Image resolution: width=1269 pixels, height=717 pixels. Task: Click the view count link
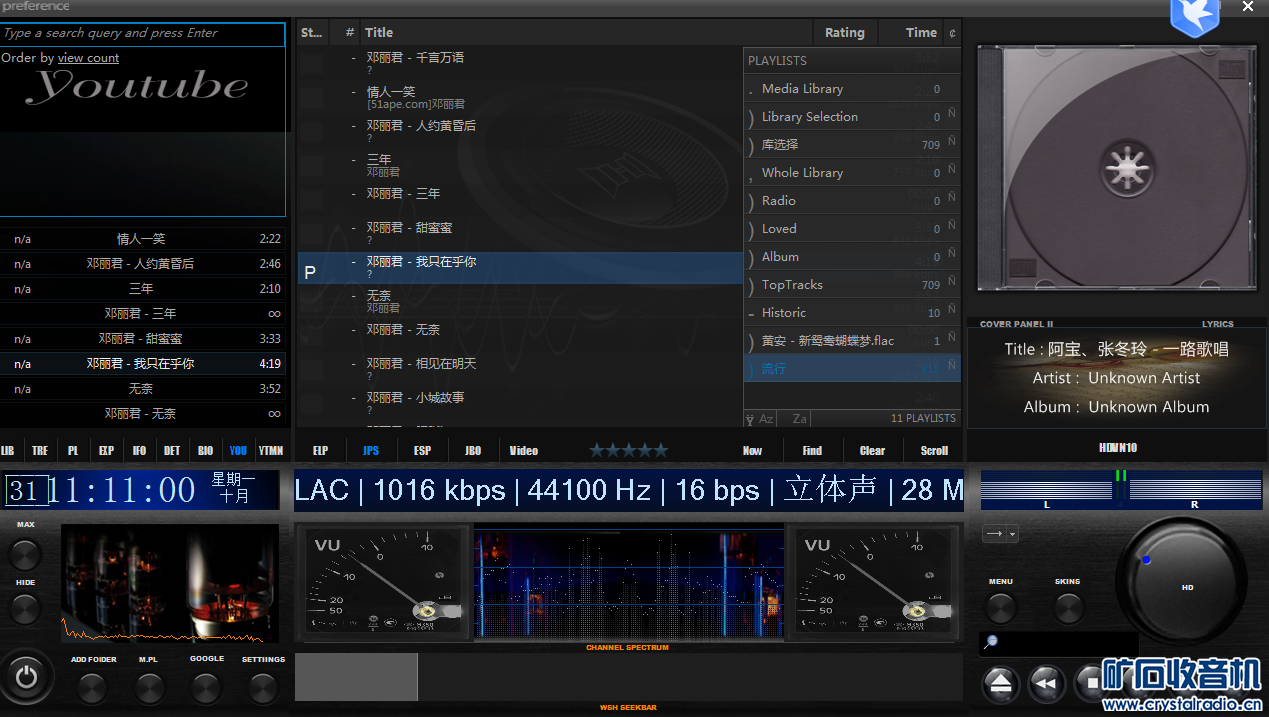click(88, 58)
